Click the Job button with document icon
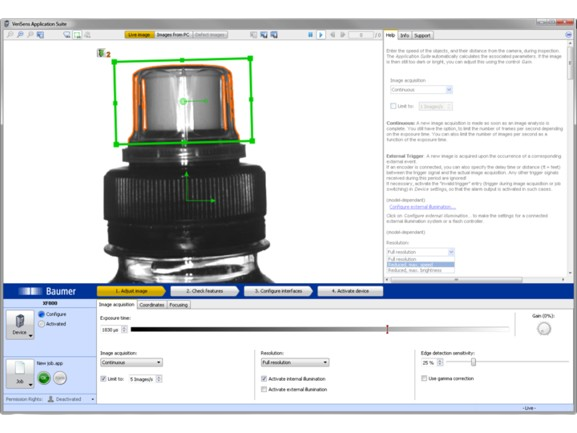 coord(20,373)
